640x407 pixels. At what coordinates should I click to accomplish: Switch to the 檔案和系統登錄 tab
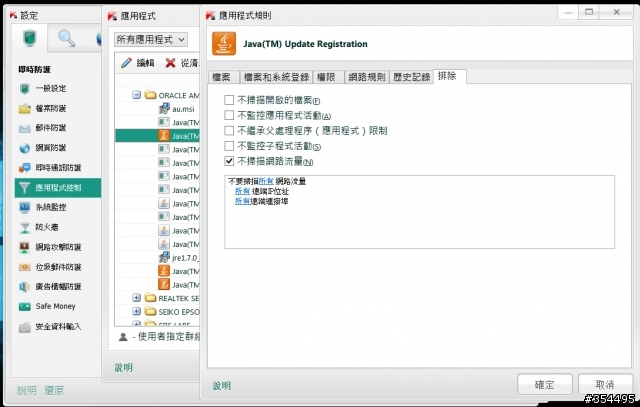pos(276,77)
